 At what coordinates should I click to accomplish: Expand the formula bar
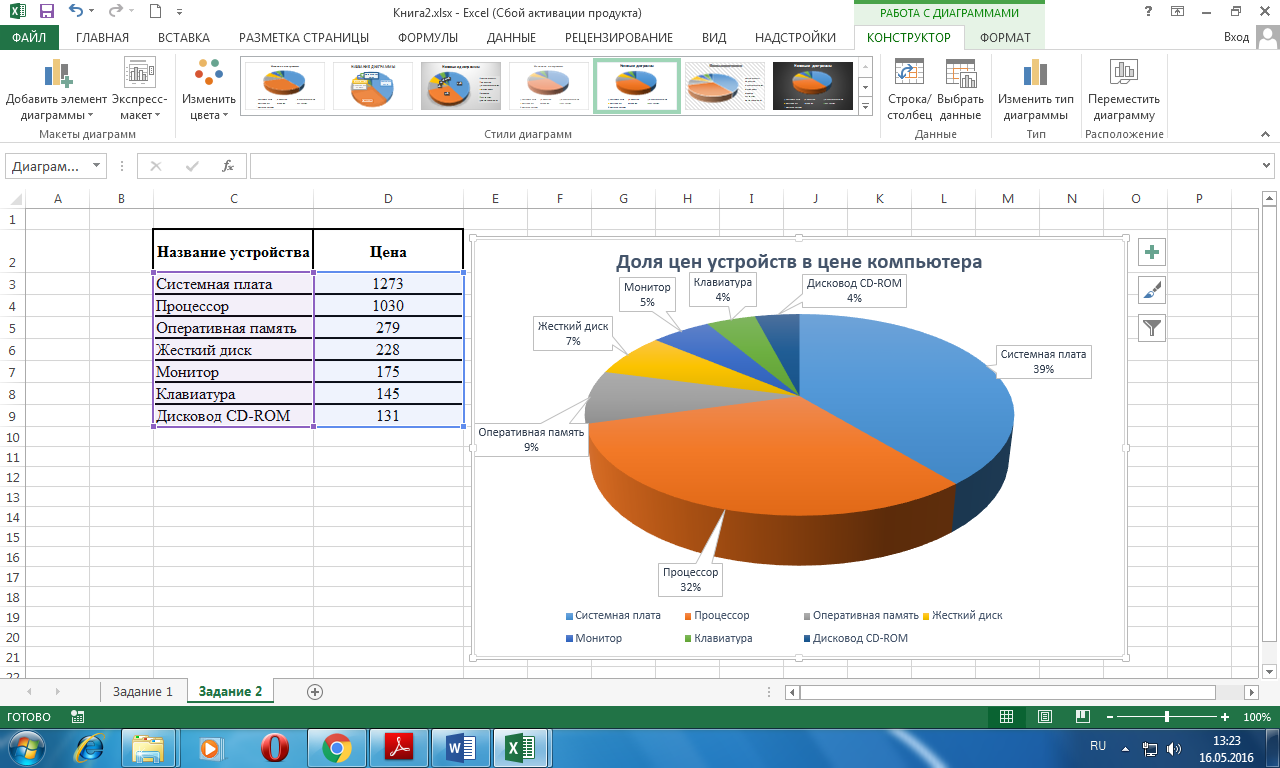[1268, 166]
